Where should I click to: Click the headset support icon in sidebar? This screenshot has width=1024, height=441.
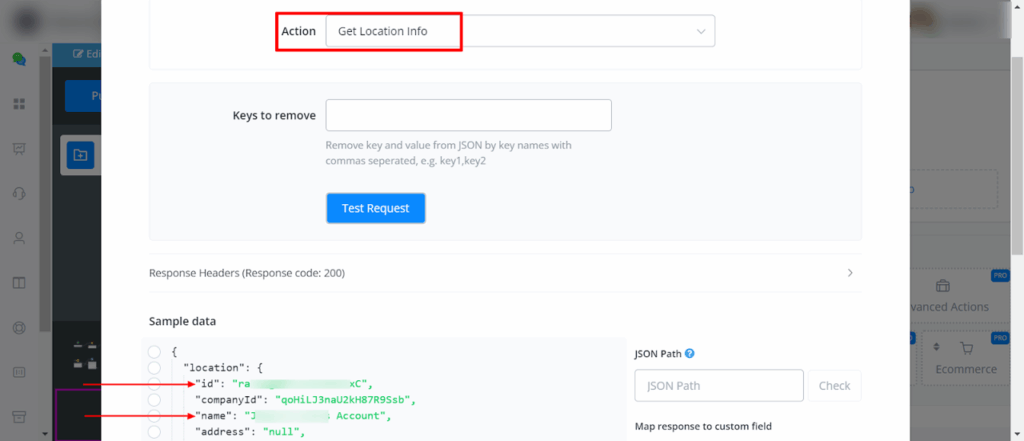tap(18, 193)
